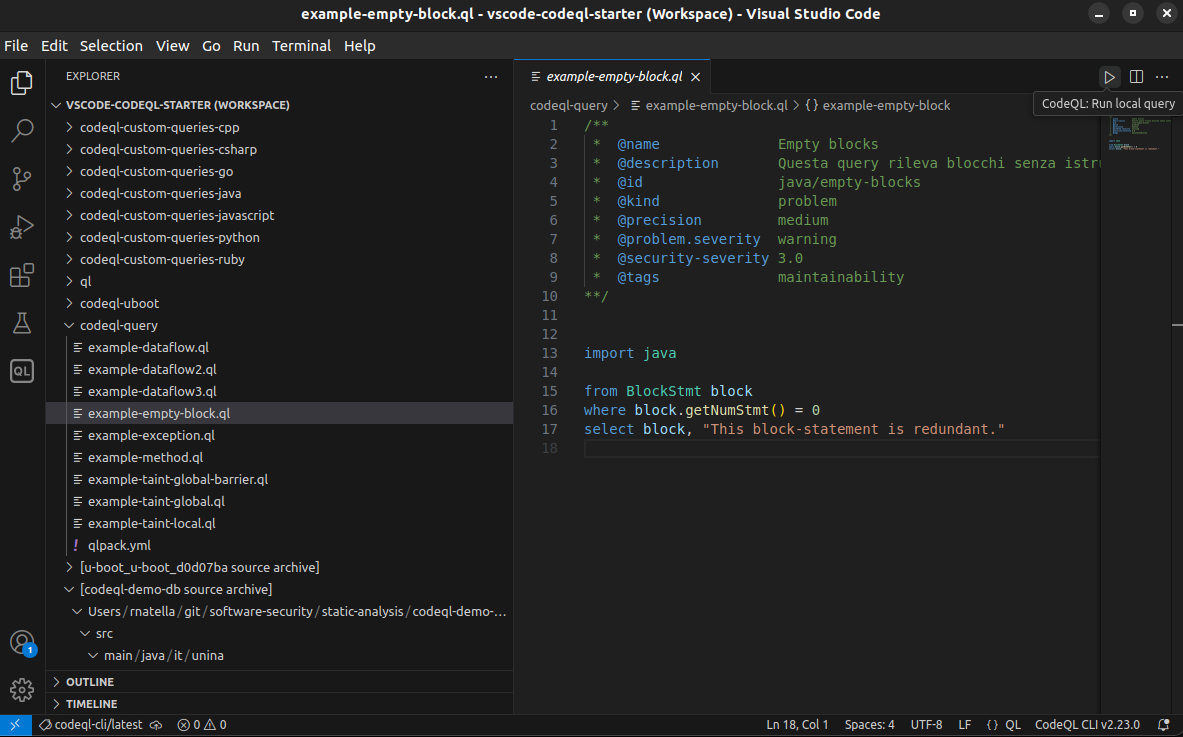This screenshot has width=1183, height=737.
Task: Expand the TIMELINE section
Action: 280,704
